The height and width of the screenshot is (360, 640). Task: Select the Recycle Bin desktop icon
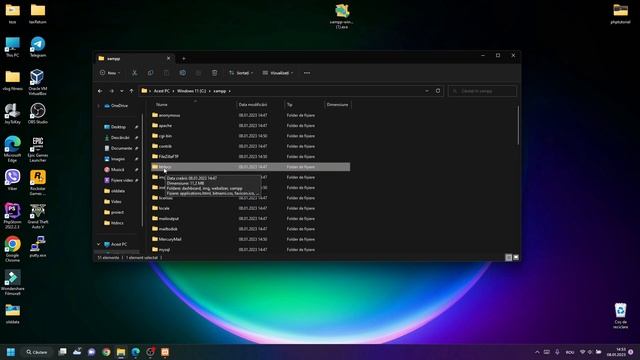[620, 316]
